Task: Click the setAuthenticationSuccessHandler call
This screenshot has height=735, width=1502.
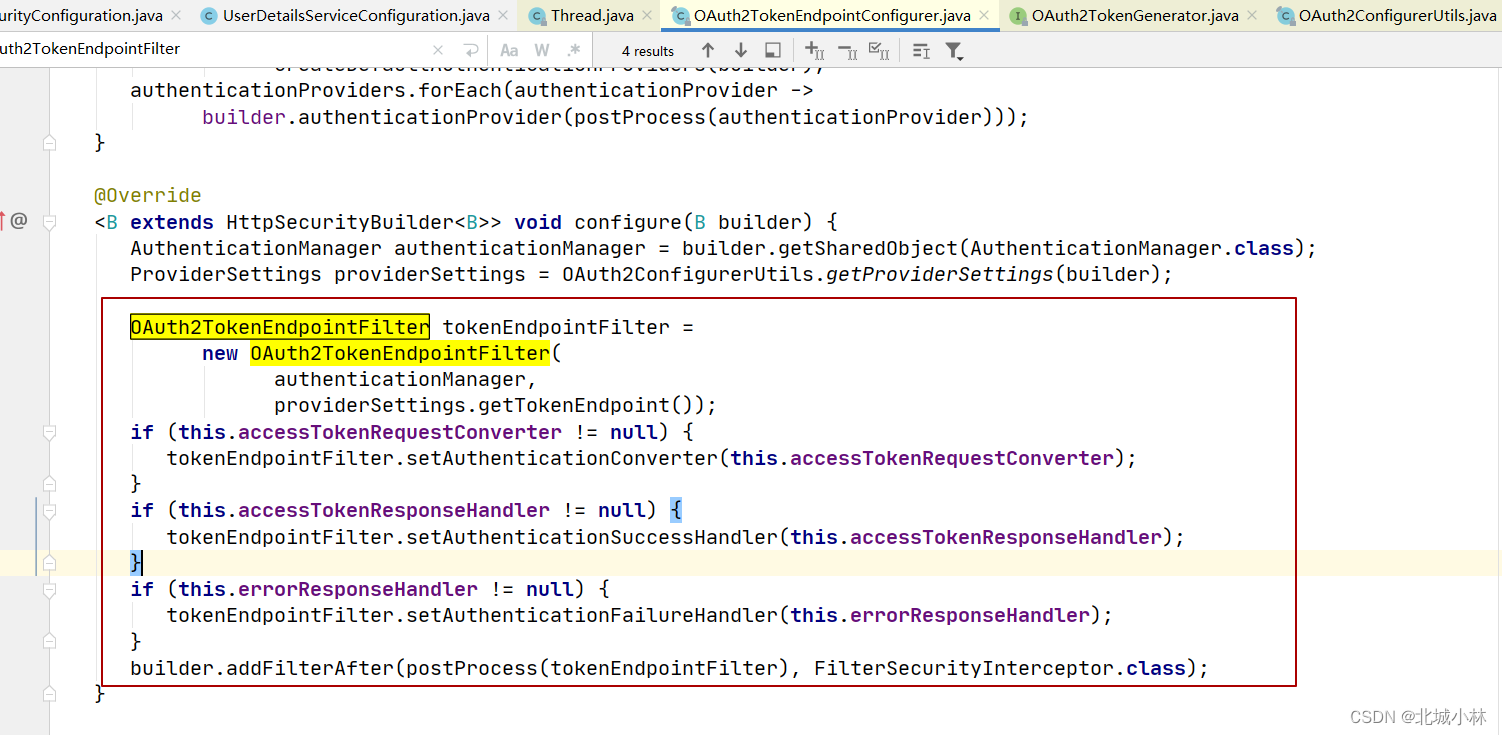Action: 592,537
